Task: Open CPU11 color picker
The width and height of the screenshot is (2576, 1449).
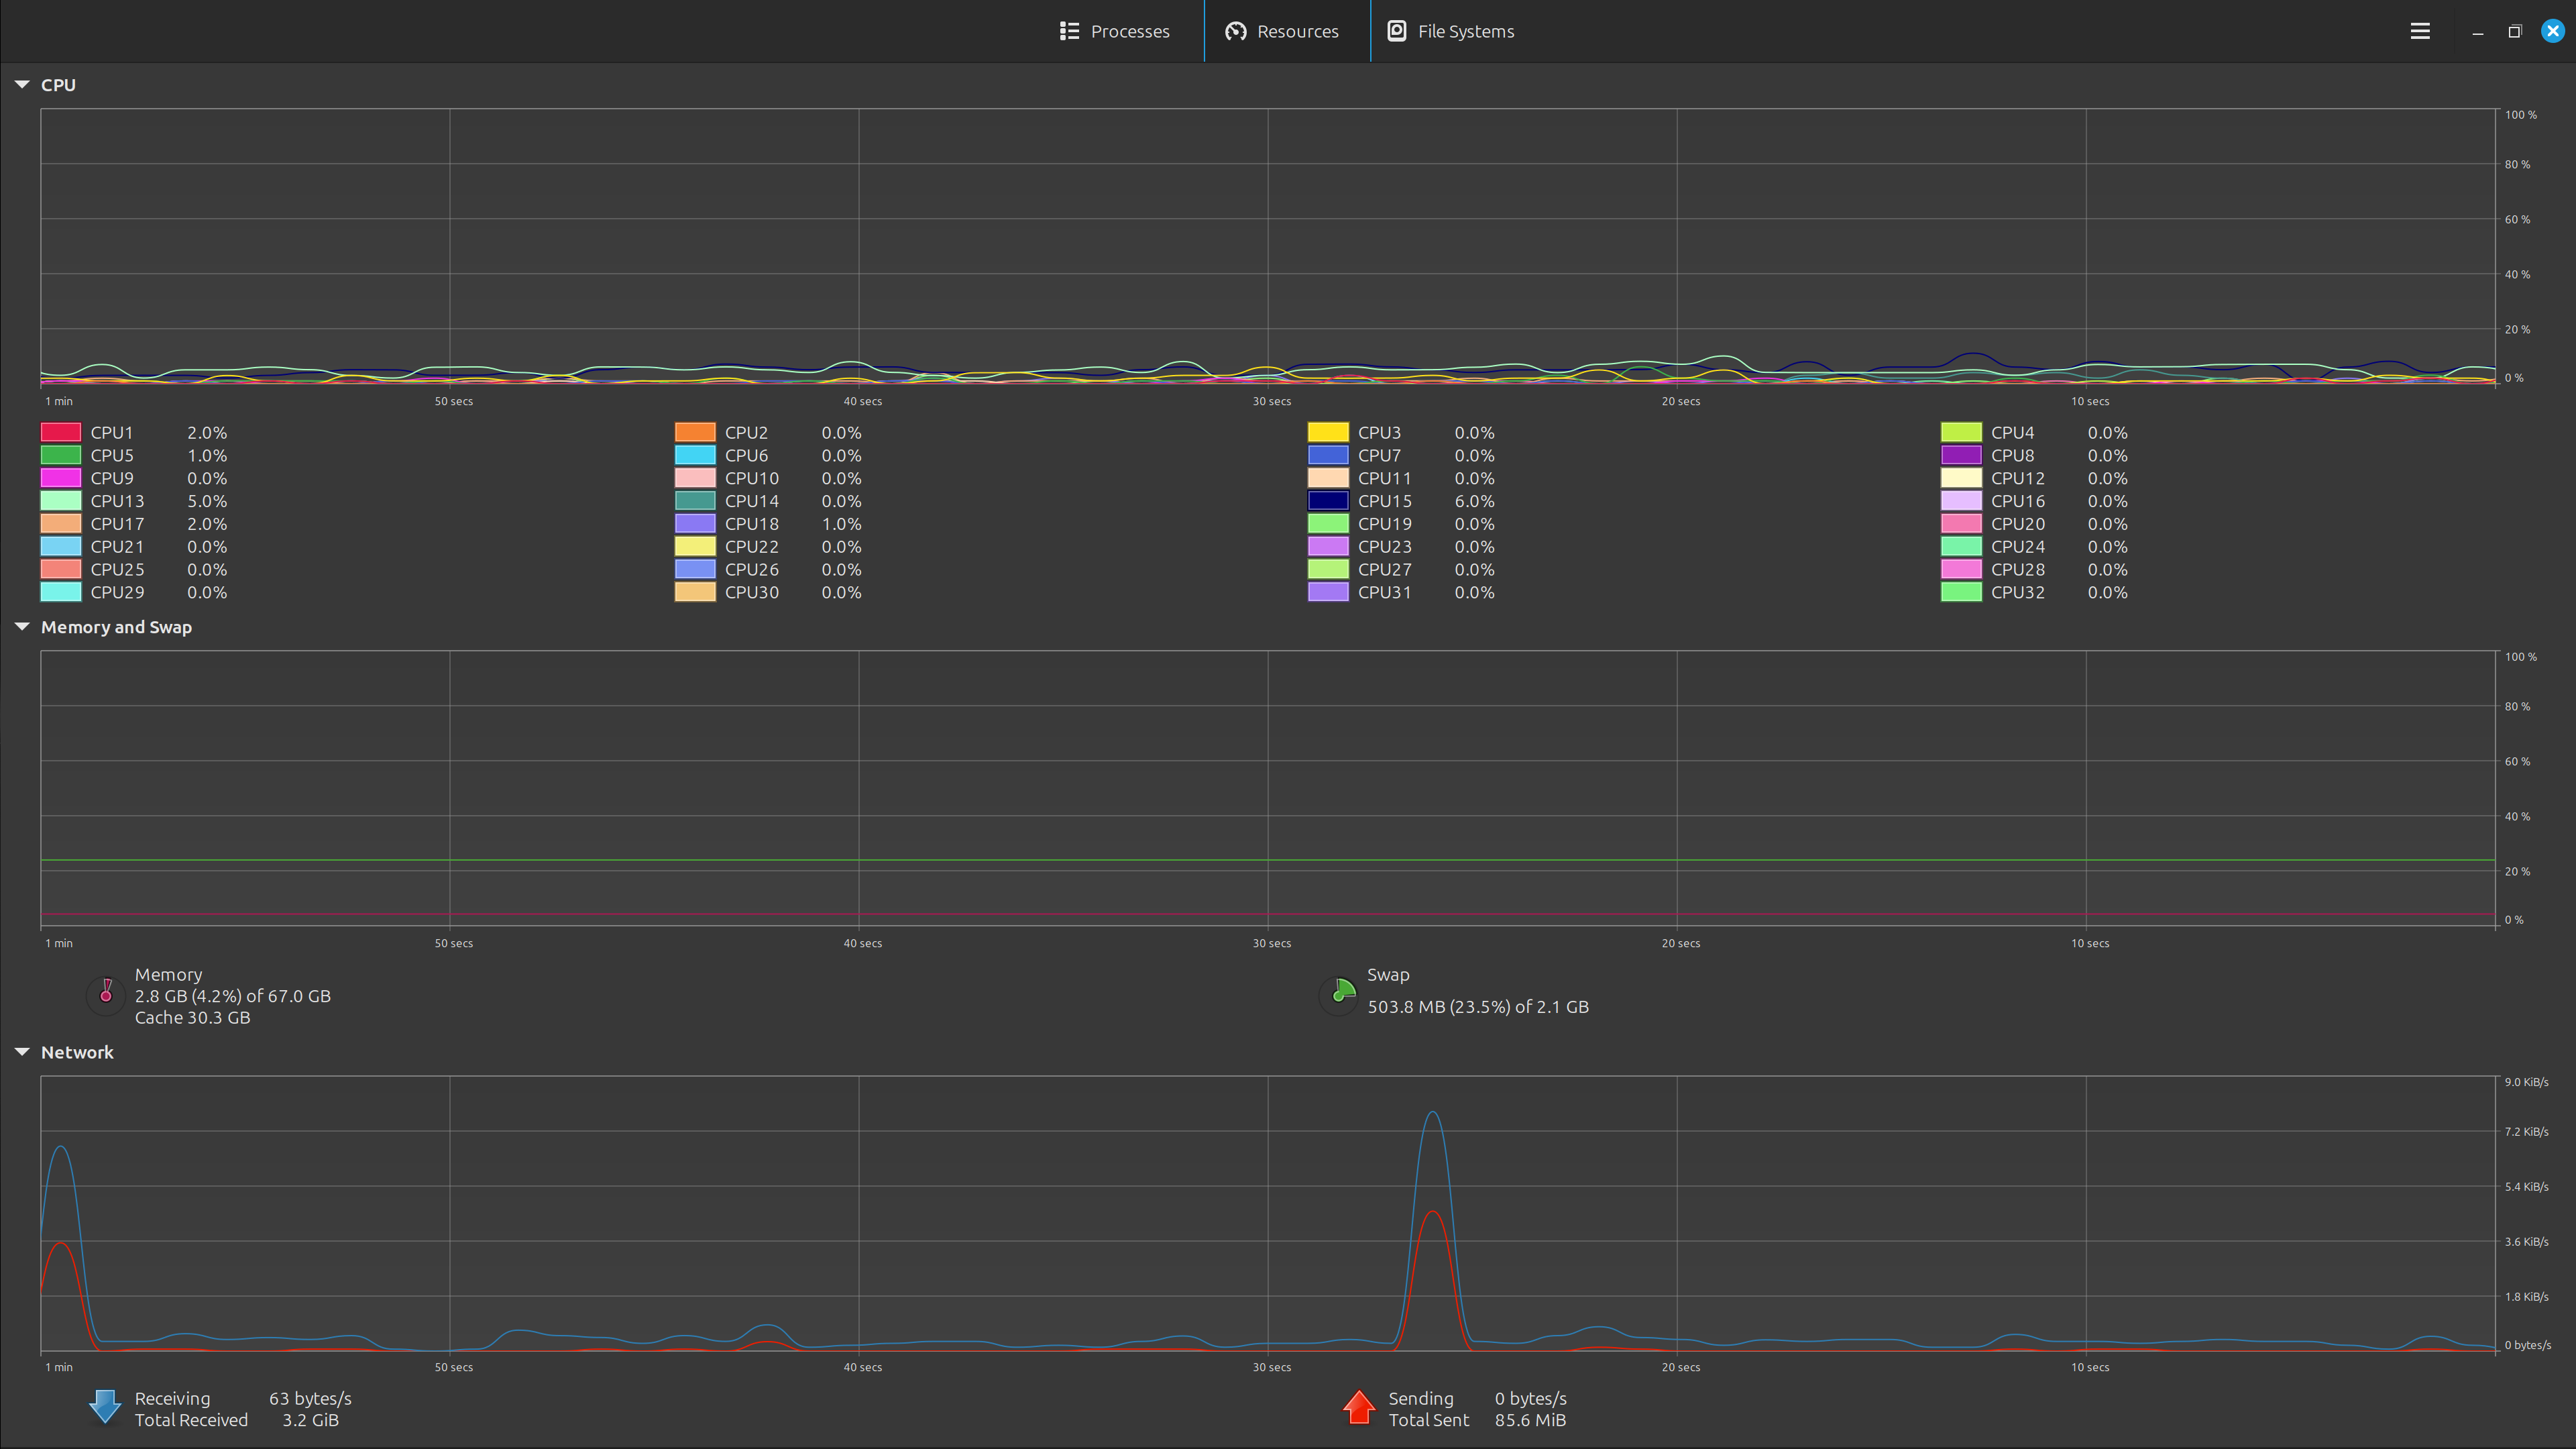Action: pyautogui.click(x=1328, y=478)
